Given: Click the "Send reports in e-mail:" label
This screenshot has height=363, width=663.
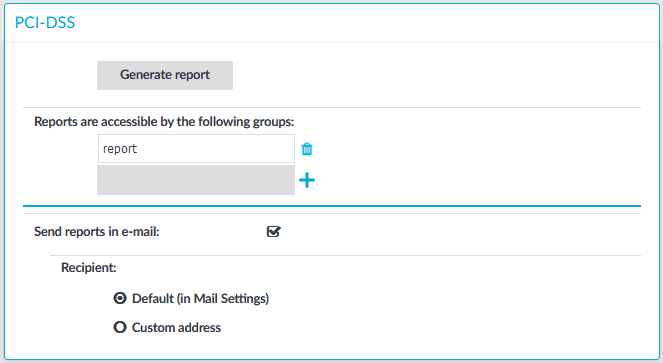Looking at the screenshot, I should (97, 232).
